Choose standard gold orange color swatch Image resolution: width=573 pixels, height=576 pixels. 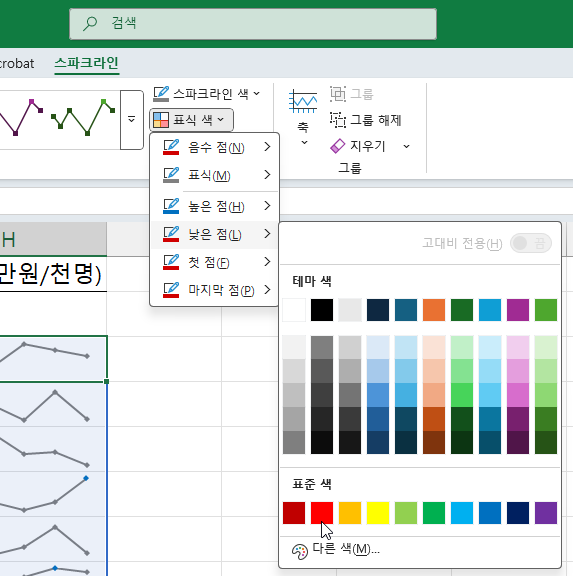click(350, 513)
